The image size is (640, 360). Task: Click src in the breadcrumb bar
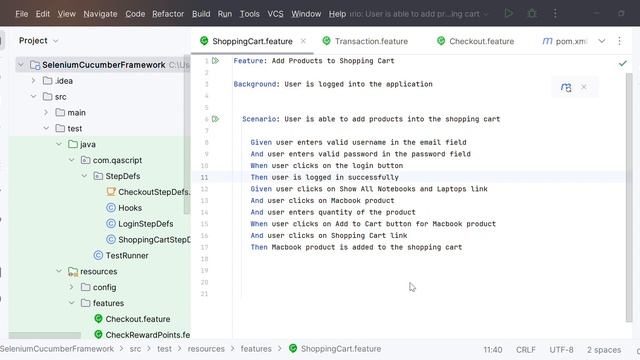click(135, 349)
